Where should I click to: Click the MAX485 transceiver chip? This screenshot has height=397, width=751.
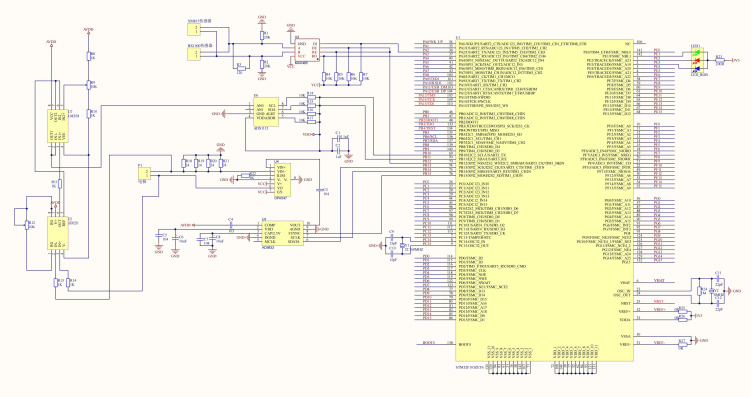307,49
